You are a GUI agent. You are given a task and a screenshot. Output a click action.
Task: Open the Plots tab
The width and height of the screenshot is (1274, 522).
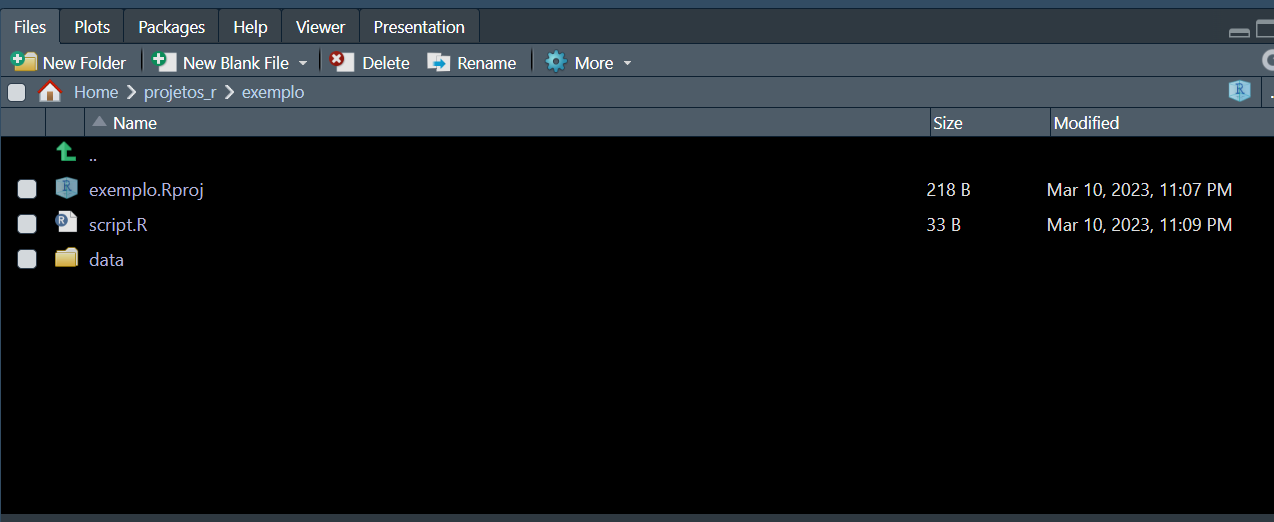coord(92,27)
